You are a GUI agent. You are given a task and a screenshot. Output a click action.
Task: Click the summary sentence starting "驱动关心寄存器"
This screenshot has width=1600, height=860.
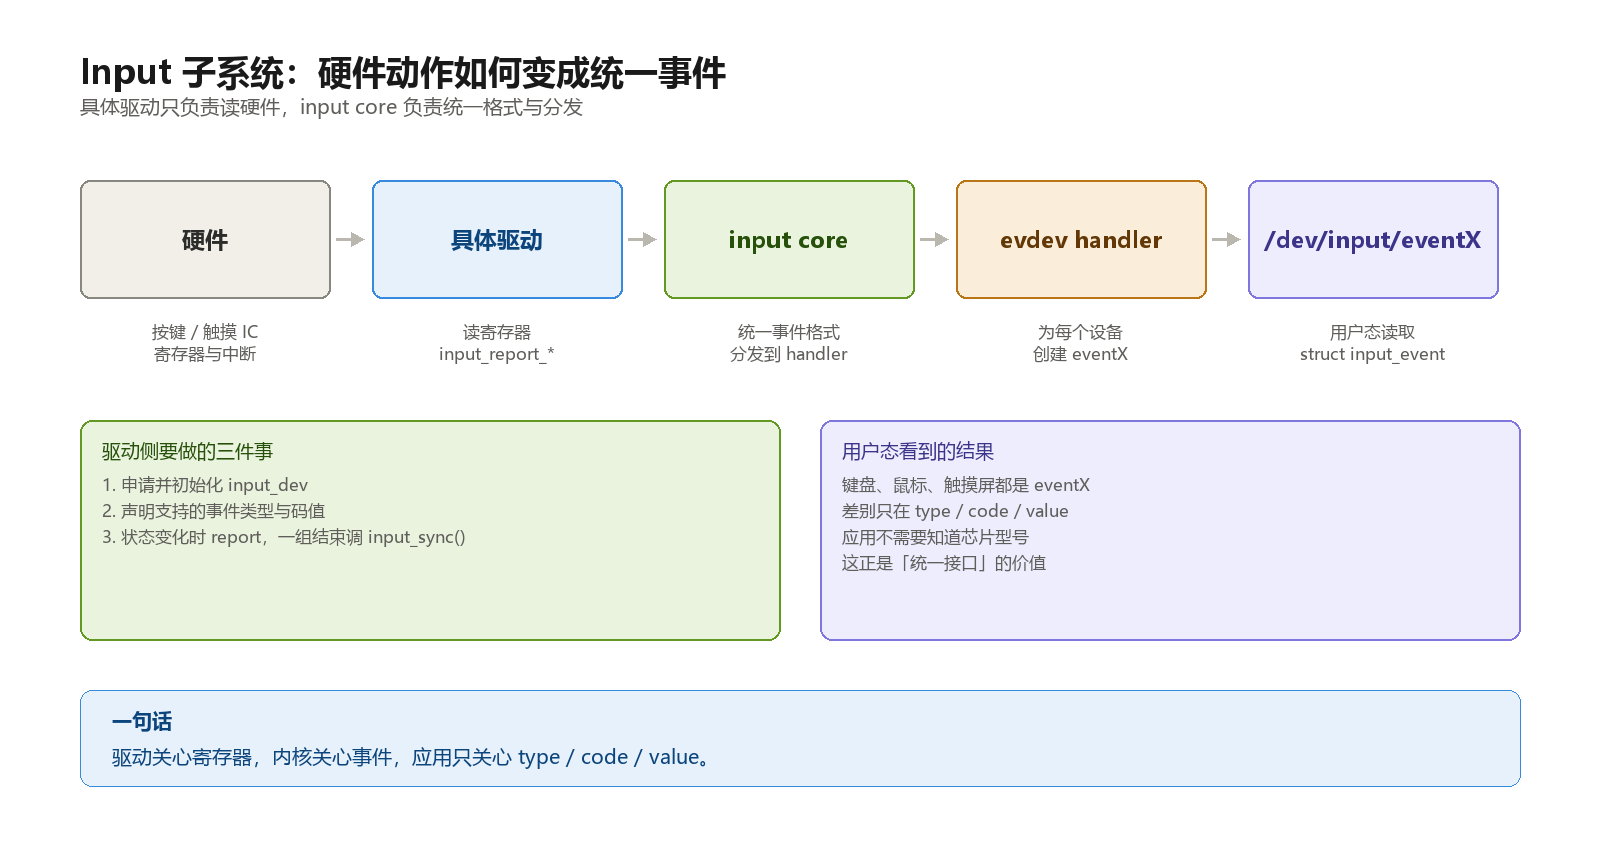[412, 757]
